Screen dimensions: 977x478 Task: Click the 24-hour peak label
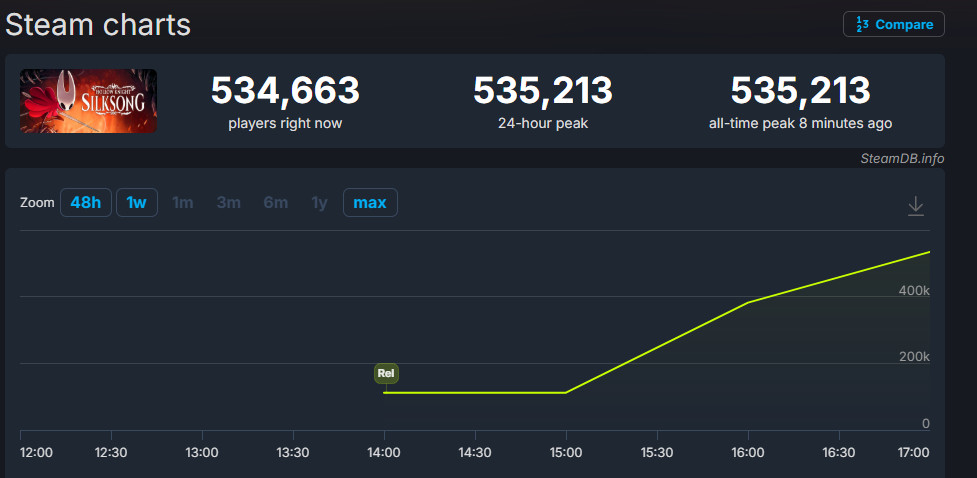pyautogui.click(x=543, y=123)
